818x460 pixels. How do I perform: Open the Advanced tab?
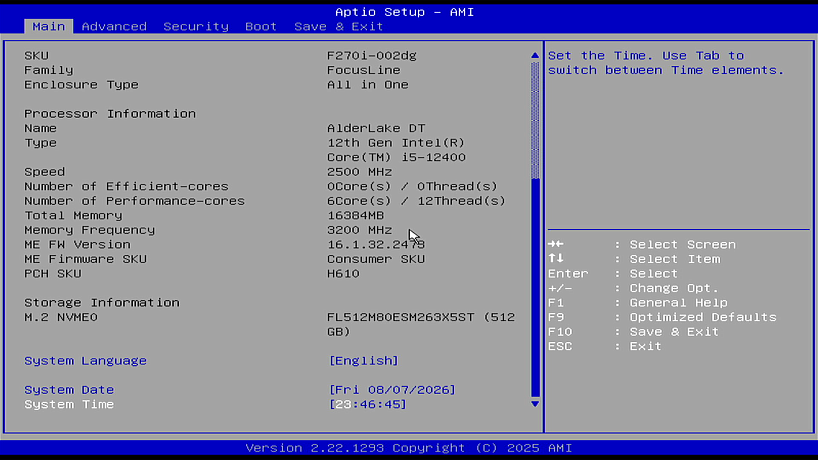(114, 27)
